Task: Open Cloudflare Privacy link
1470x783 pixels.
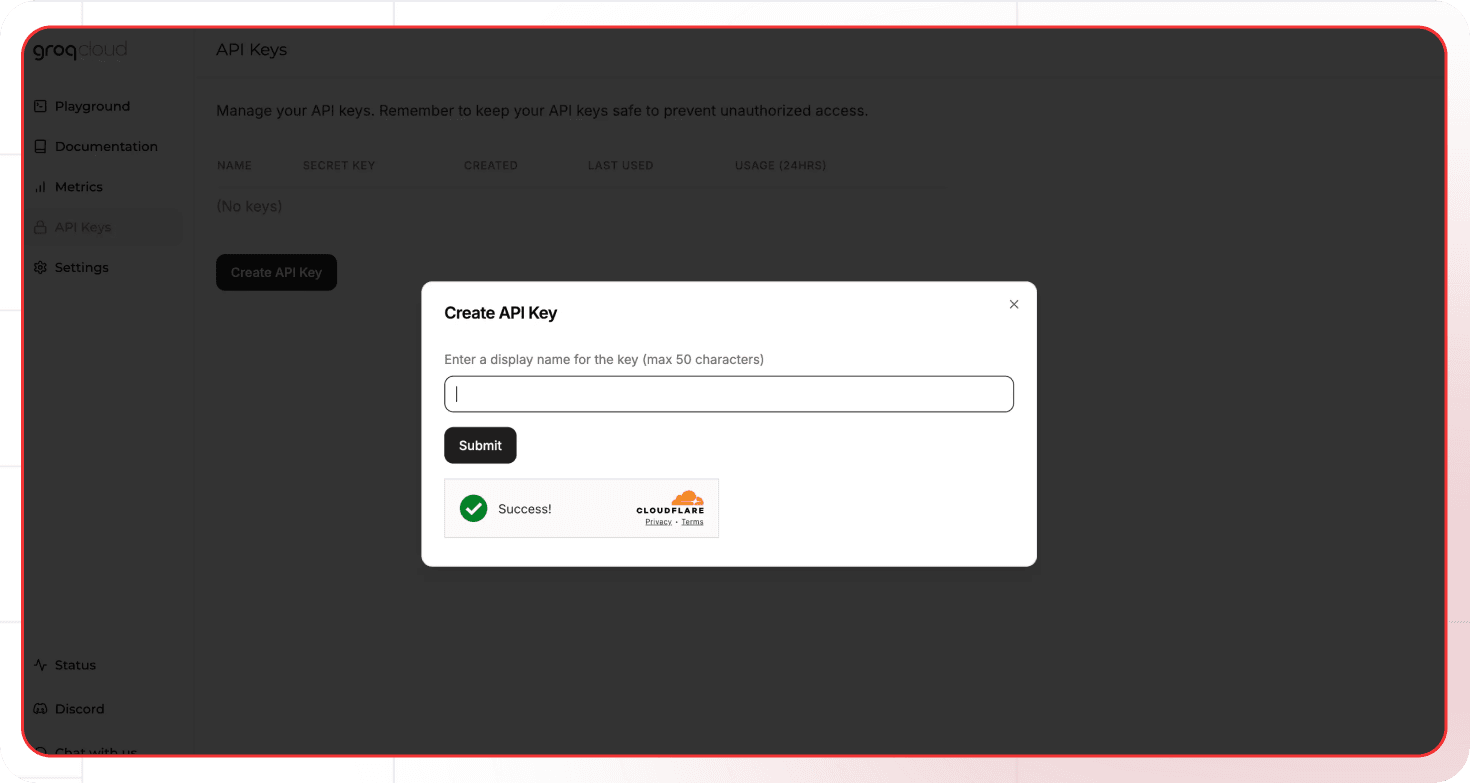Action: 658,522
